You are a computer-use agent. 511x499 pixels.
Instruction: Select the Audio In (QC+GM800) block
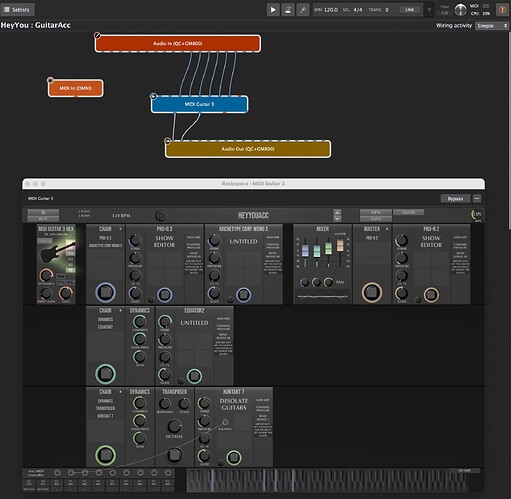pos(178,43)
